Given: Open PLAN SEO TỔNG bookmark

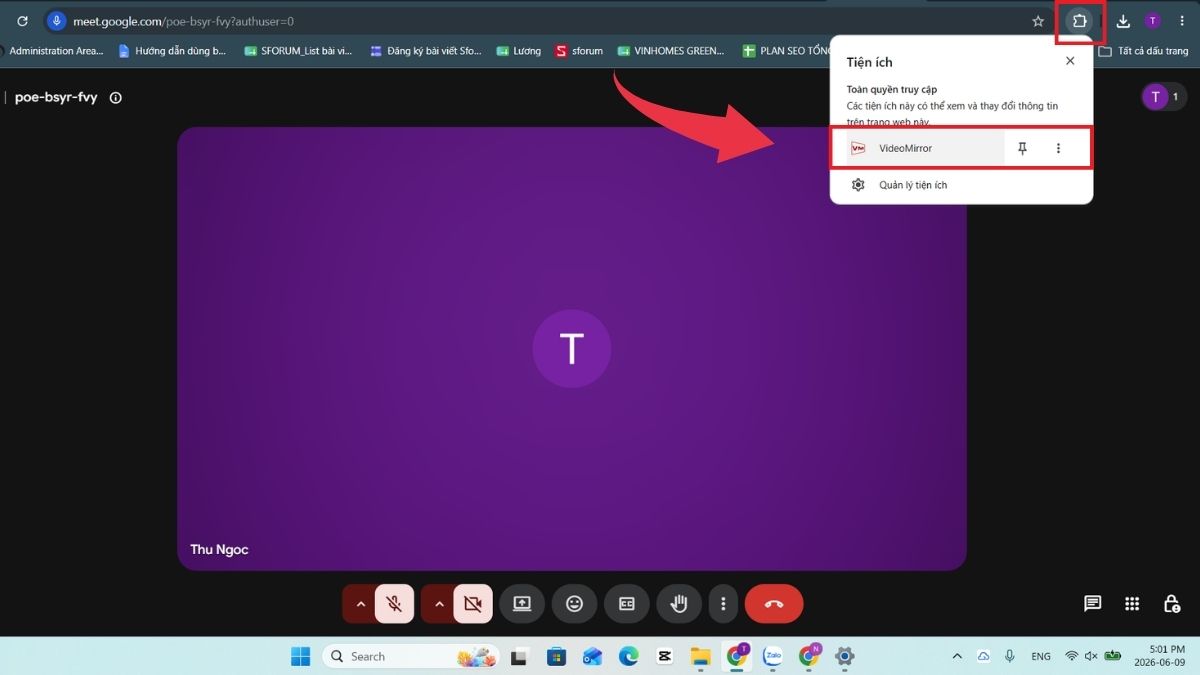Looking at the screenshot, I should [787, 51].
